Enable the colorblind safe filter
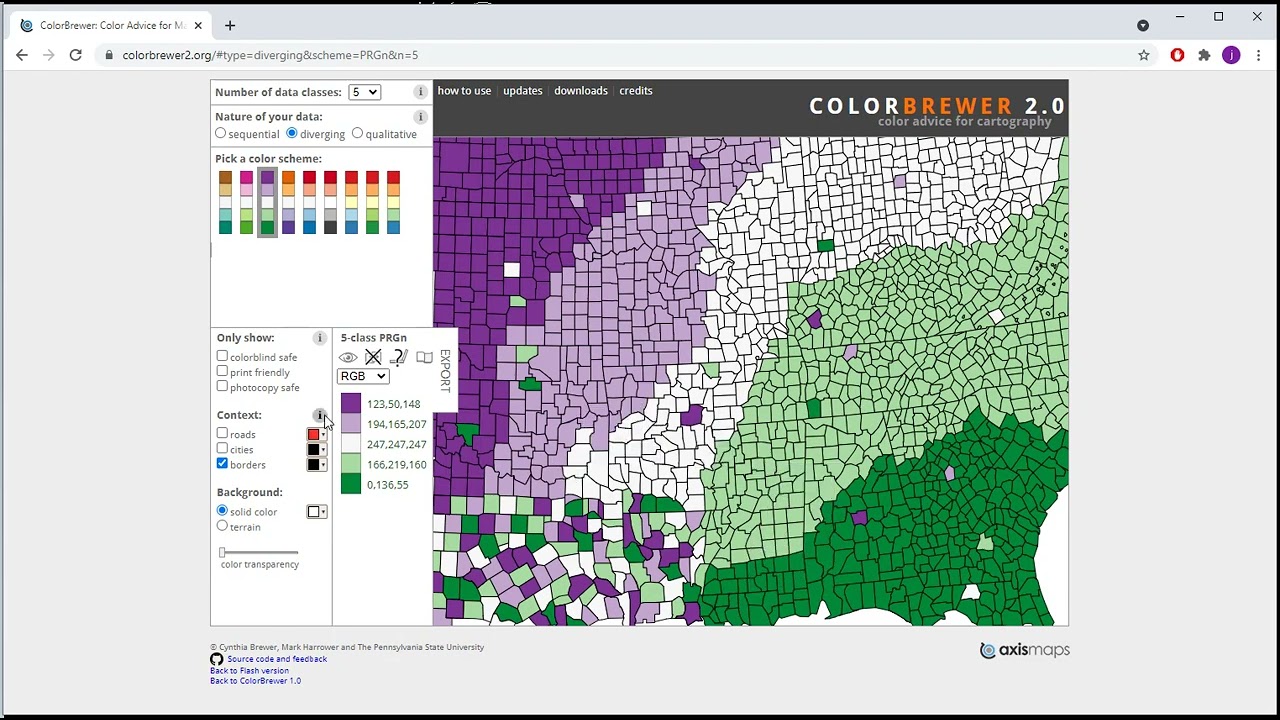 click(222, 356)
